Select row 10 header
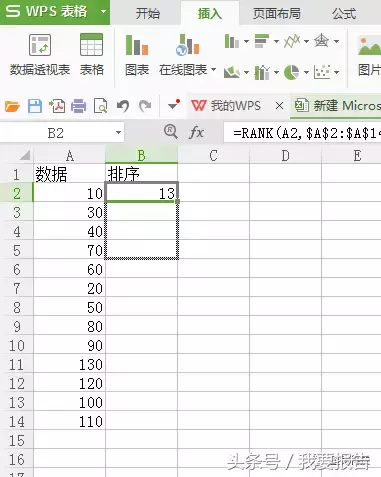The width and height of the screenshot is (381, 477). coord(17,345)
